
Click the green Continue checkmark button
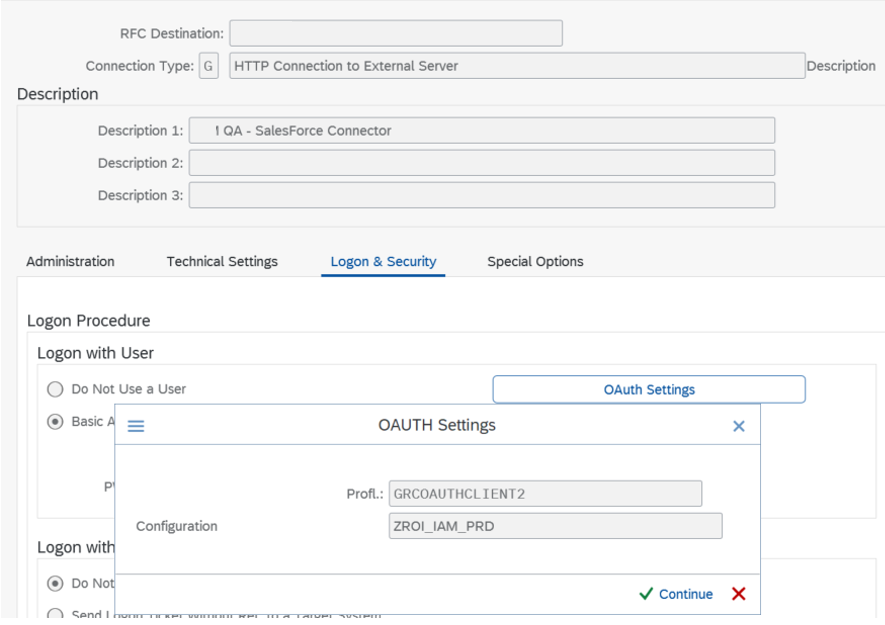pyautogui.click(x=676, y=594)
